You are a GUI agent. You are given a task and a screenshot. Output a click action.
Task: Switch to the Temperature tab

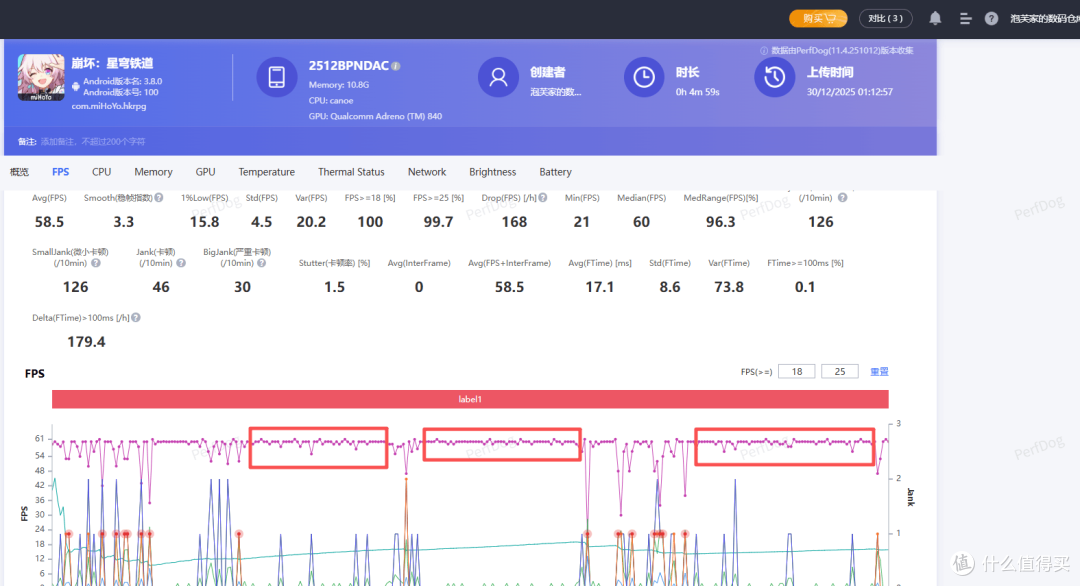[267, 172]
